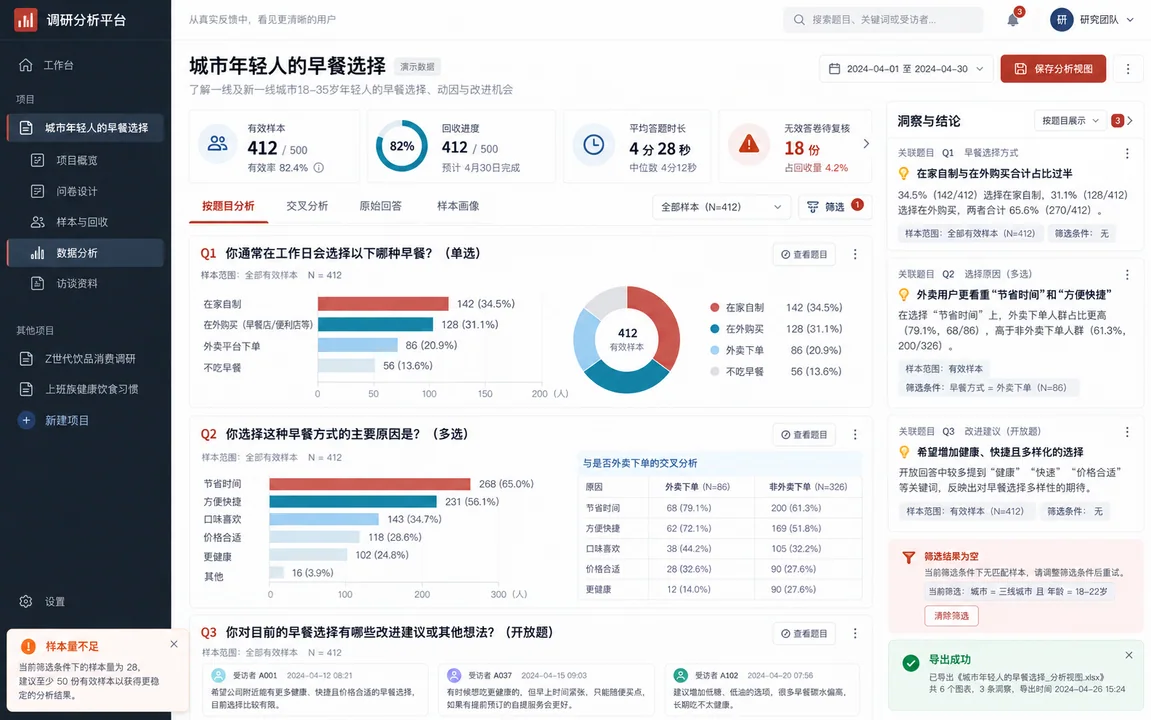Click the 导出成功 green check icon

(x=911, y=663)
